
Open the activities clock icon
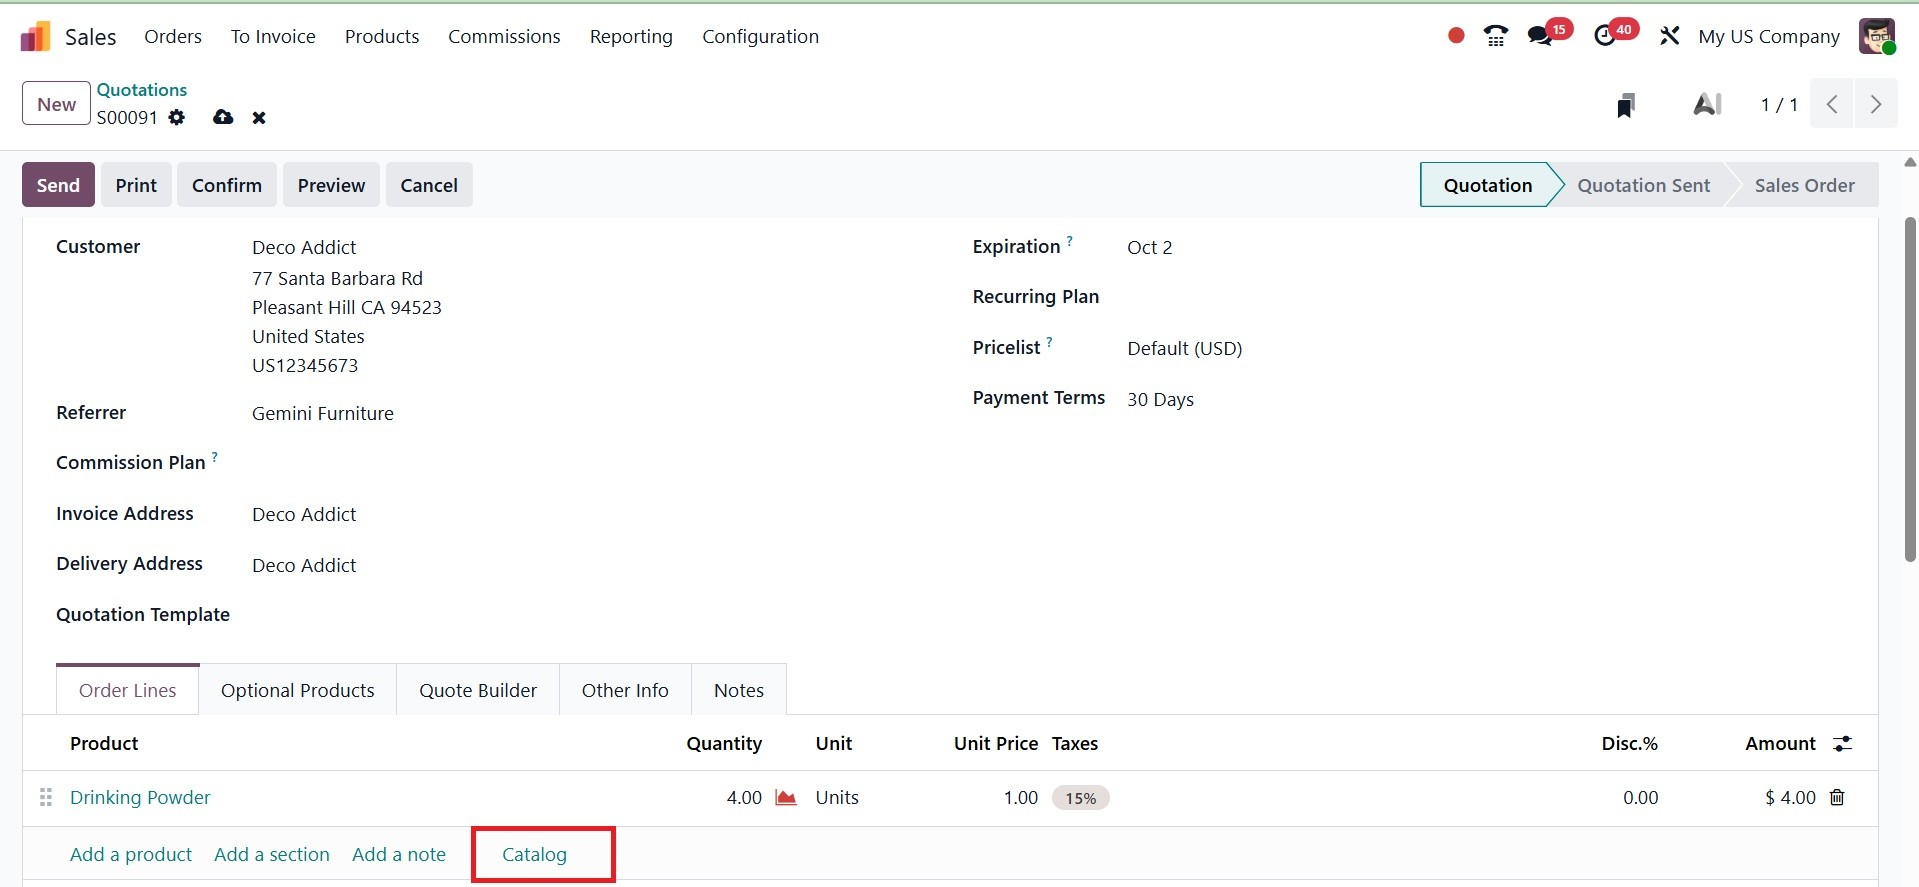tap(1605, 37)
